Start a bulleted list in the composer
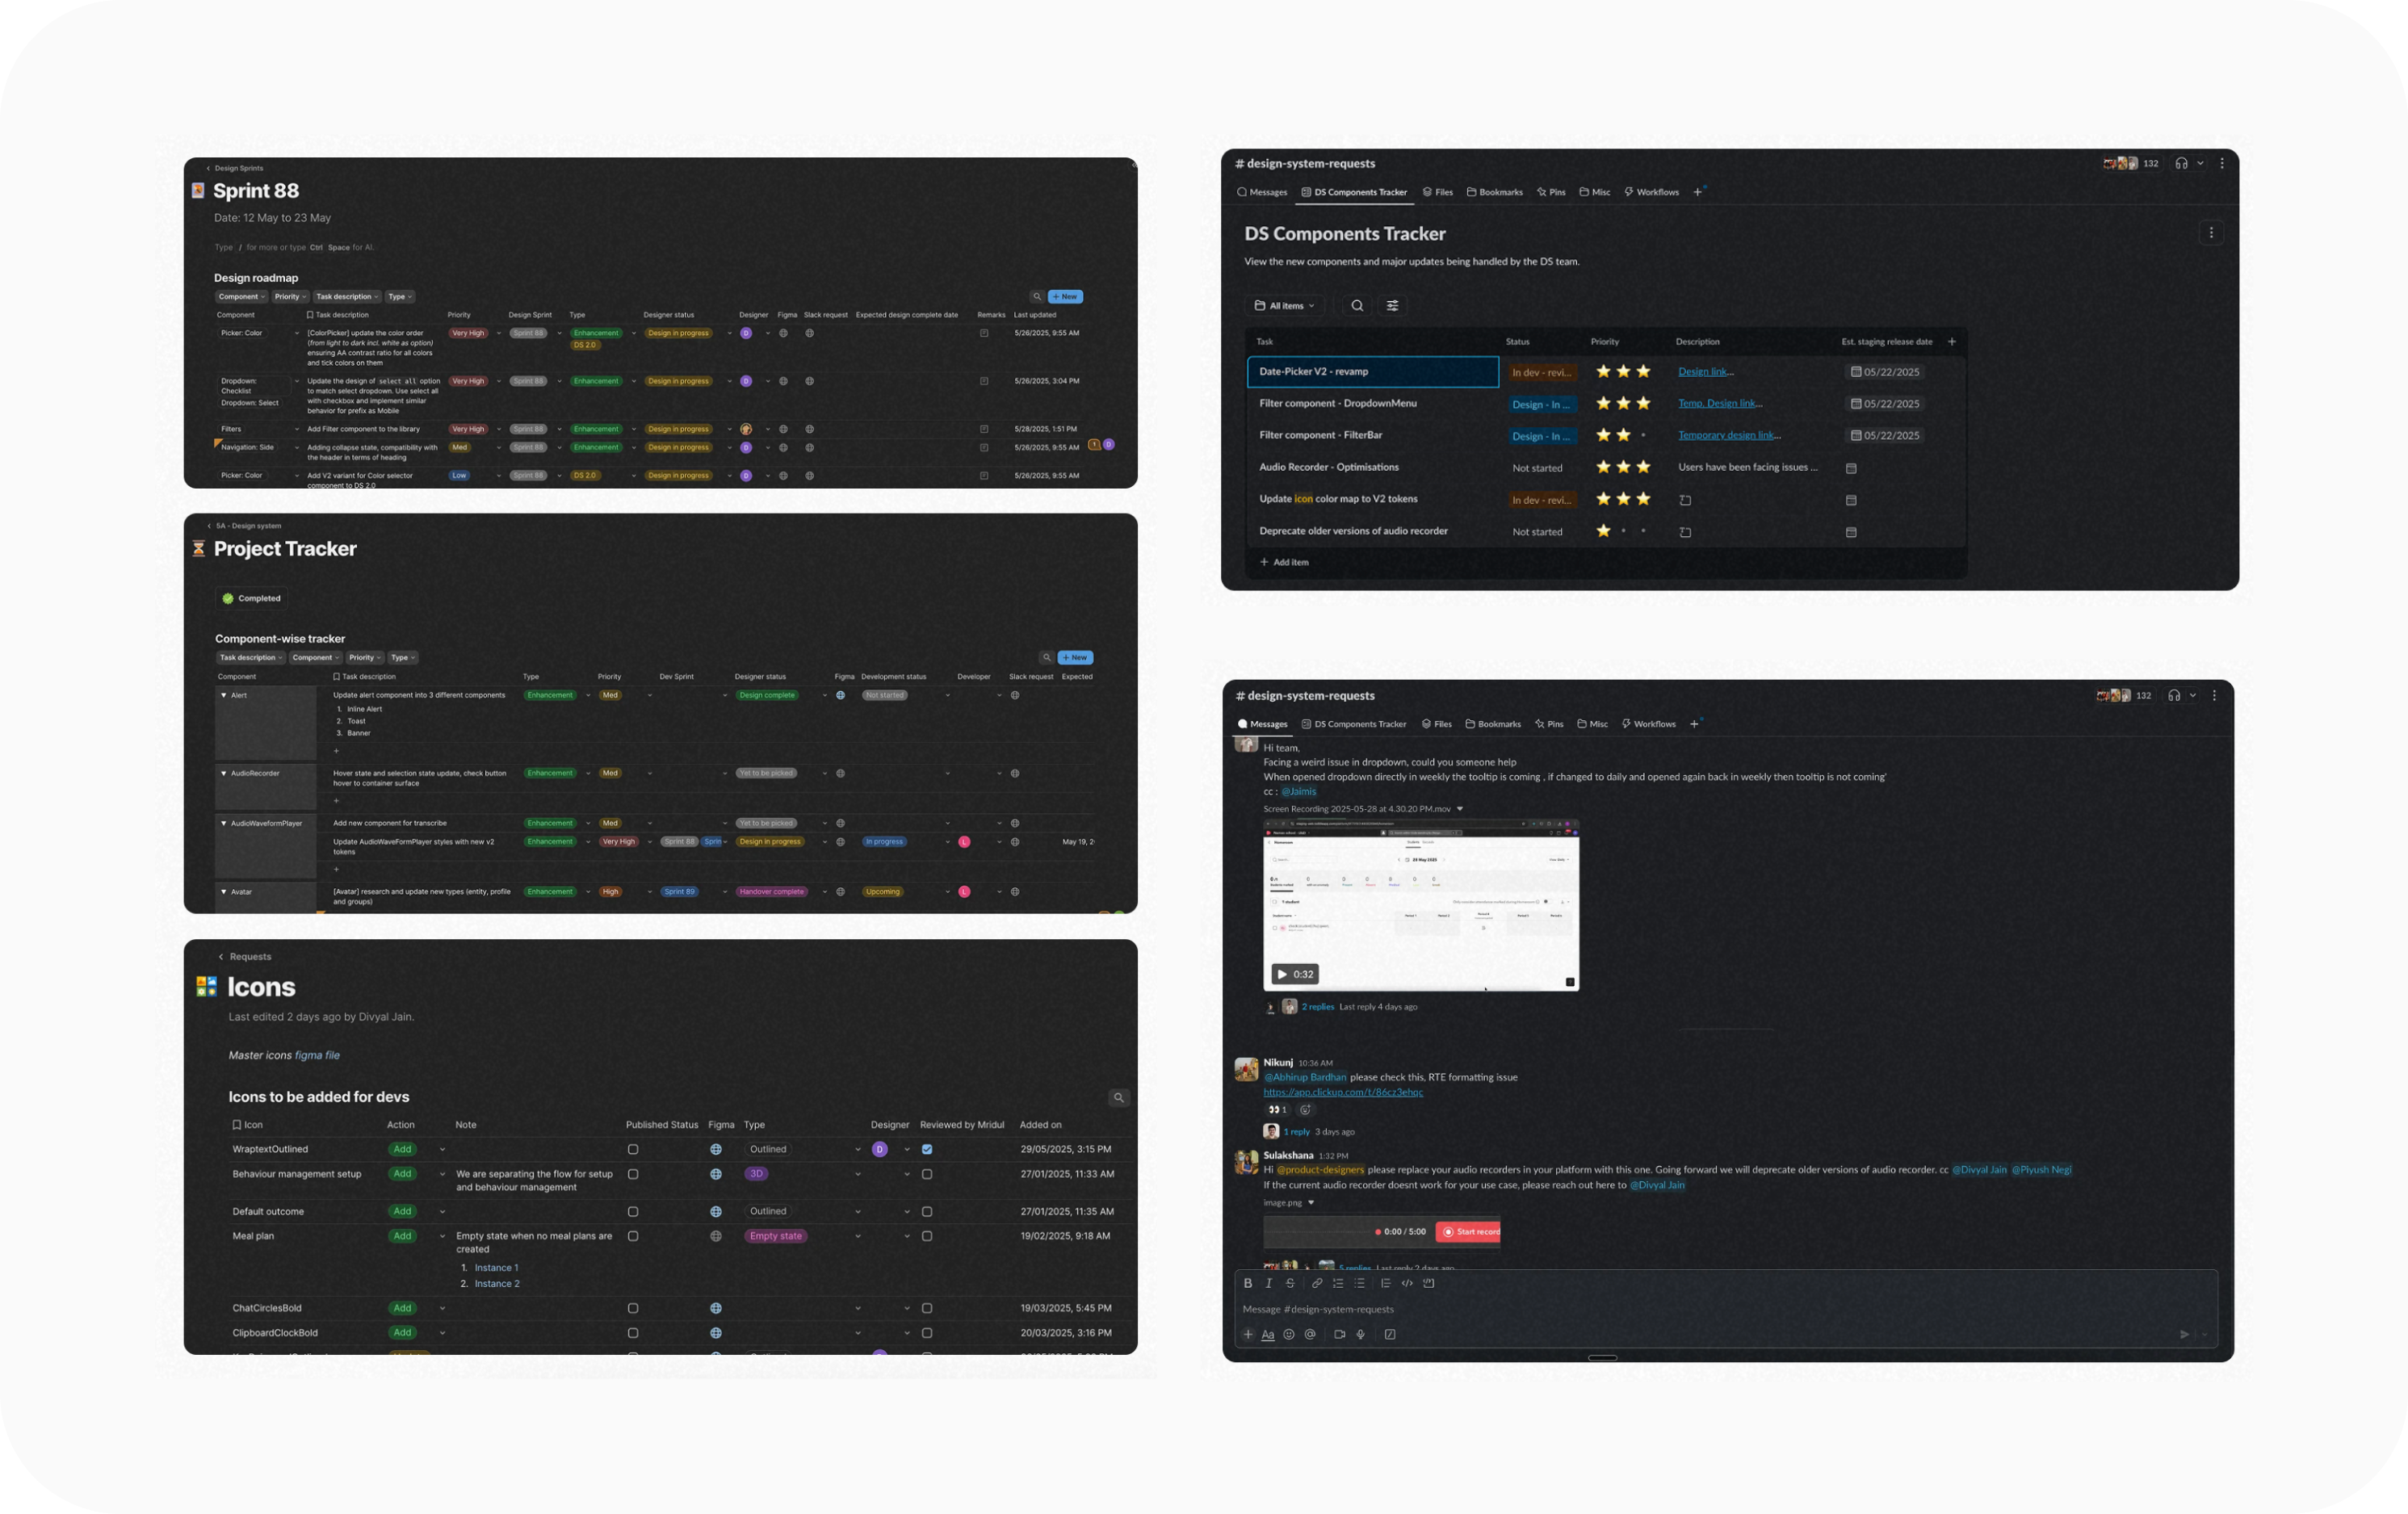Screen dimensions: 2408x1514 (x=1359, y=1283)
